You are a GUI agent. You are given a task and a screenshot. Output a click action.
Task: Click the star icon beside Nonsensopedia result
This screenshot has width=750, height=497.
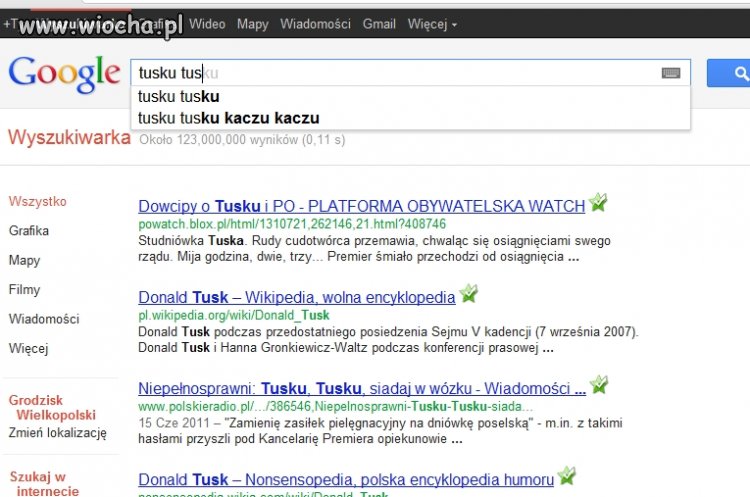(567, 475)
